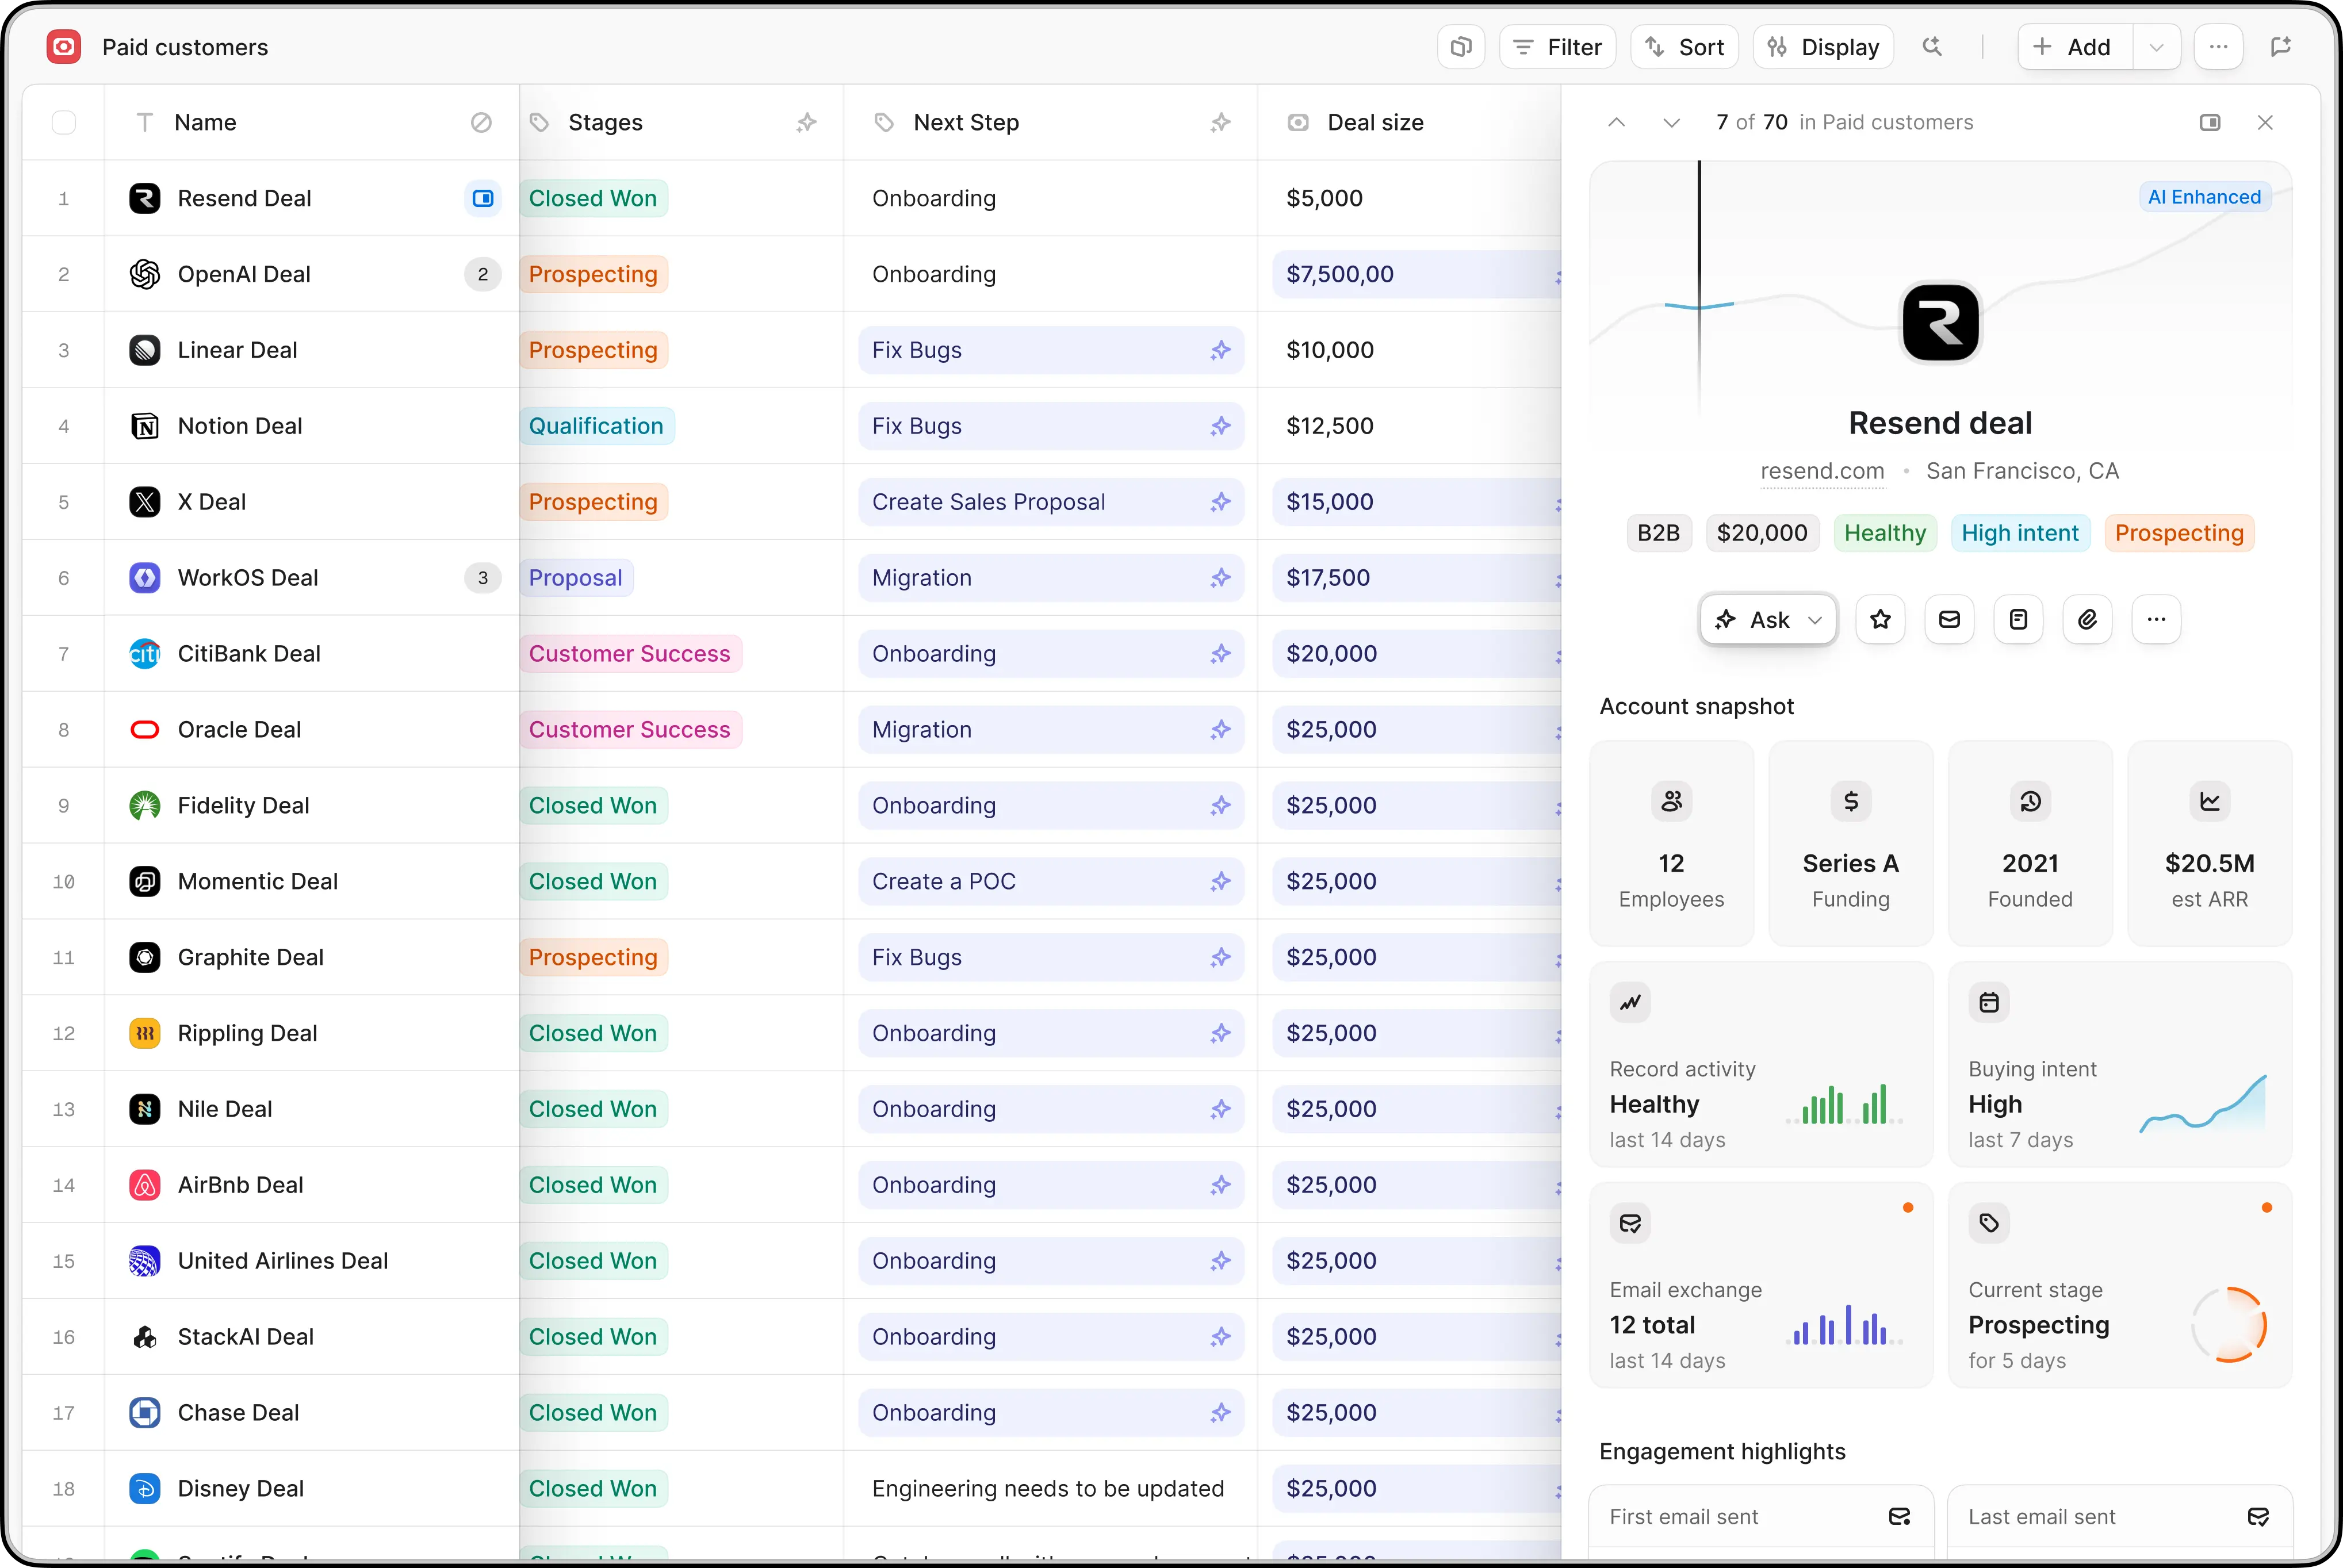Image resolution: width=2343 pixels, height=1568 pixels.
Task: Click the Deal size column header
Action: click(x=1409, y=122)
